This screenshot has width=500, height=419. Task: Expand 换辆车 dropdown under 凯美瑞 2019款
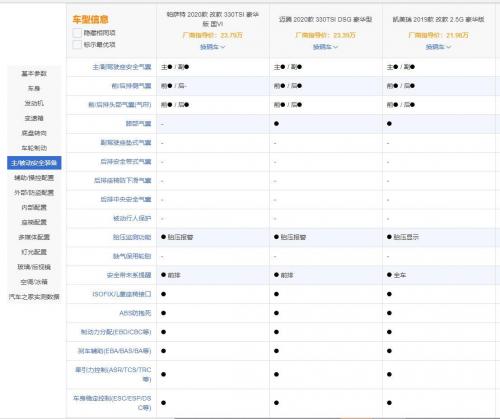coord(438,47)
